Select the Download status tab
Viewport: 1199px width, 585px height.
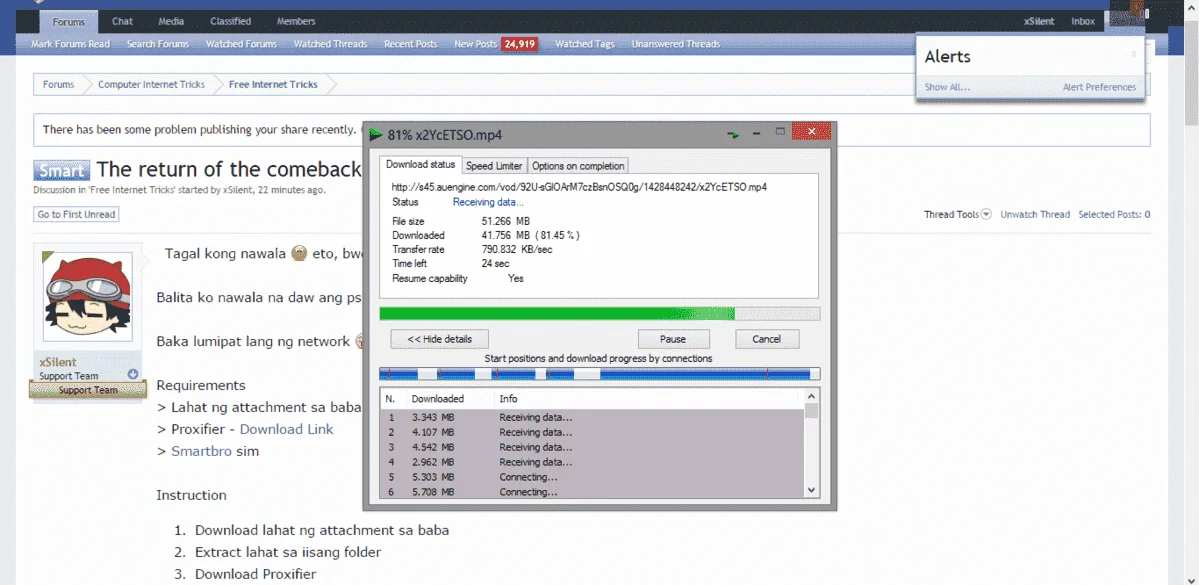coord(421,164)
